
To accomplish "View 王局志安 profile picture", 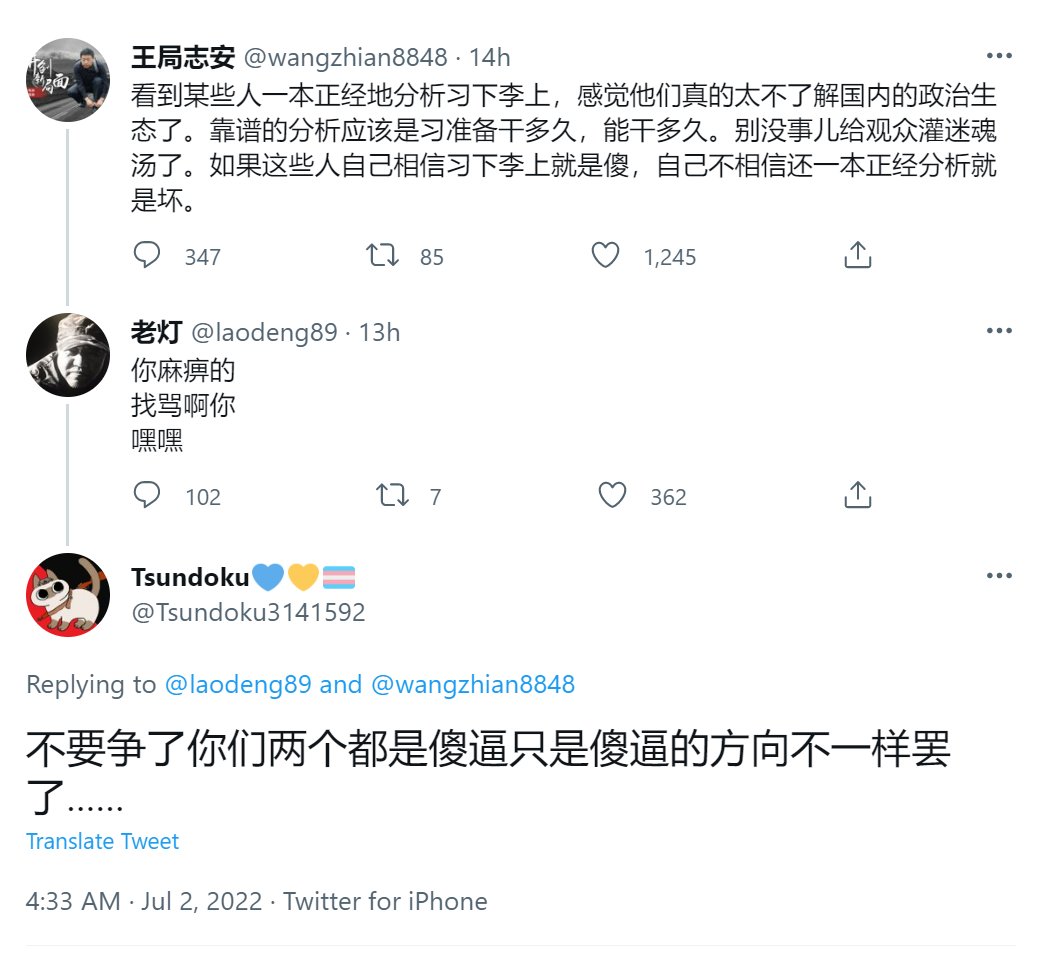I will coord(68,80).
